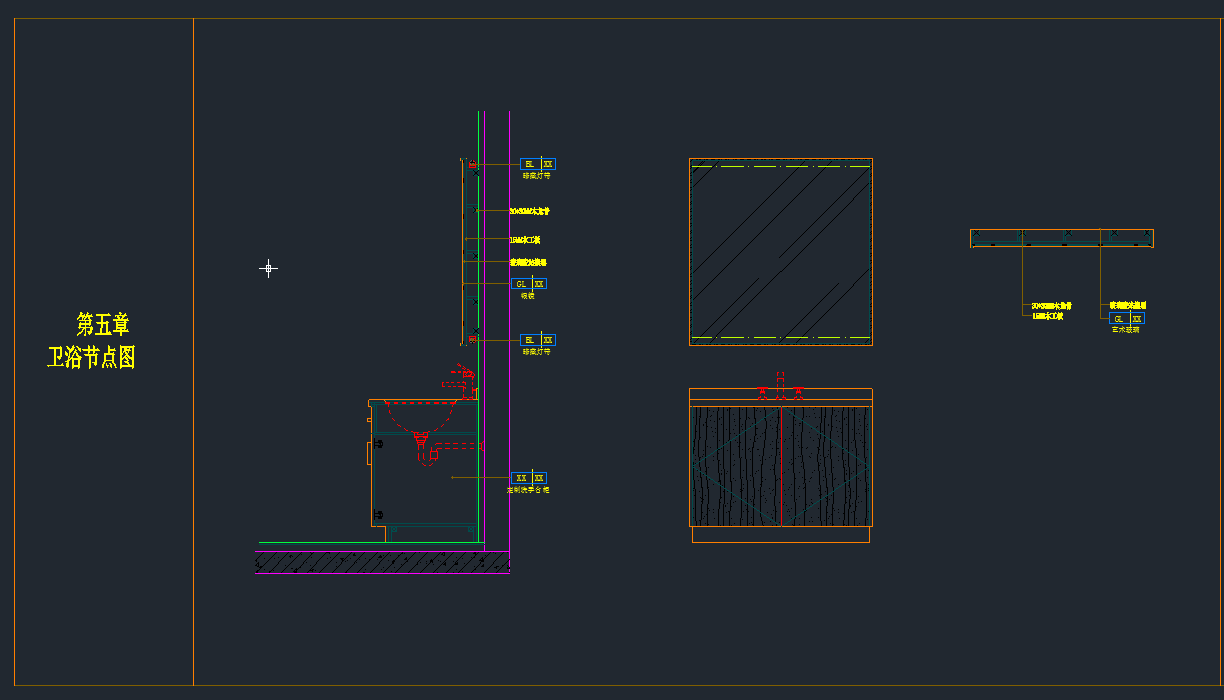
Task: Pick the red faucet on the front elevation
Action: pyautogui.click(x=780, y=388)
